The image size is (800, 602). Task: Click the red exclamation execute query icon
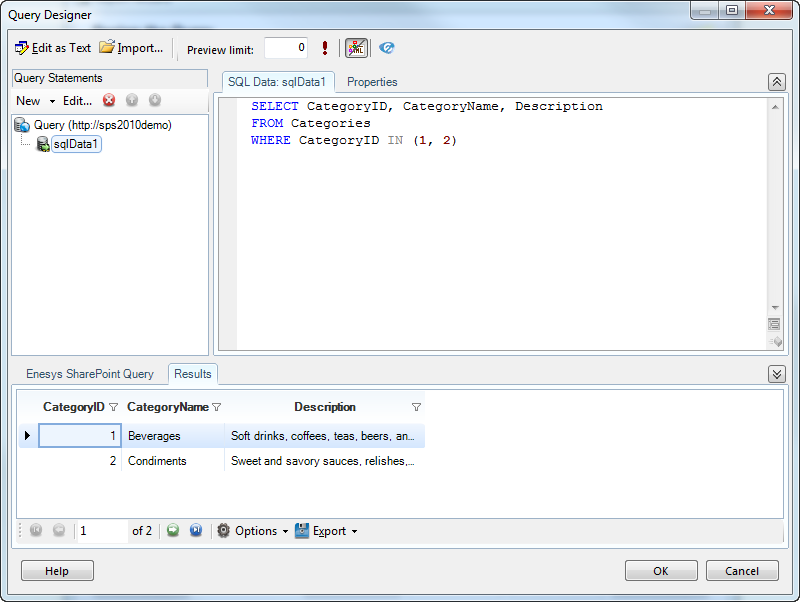pyautogui.click(x=325, y=48)
